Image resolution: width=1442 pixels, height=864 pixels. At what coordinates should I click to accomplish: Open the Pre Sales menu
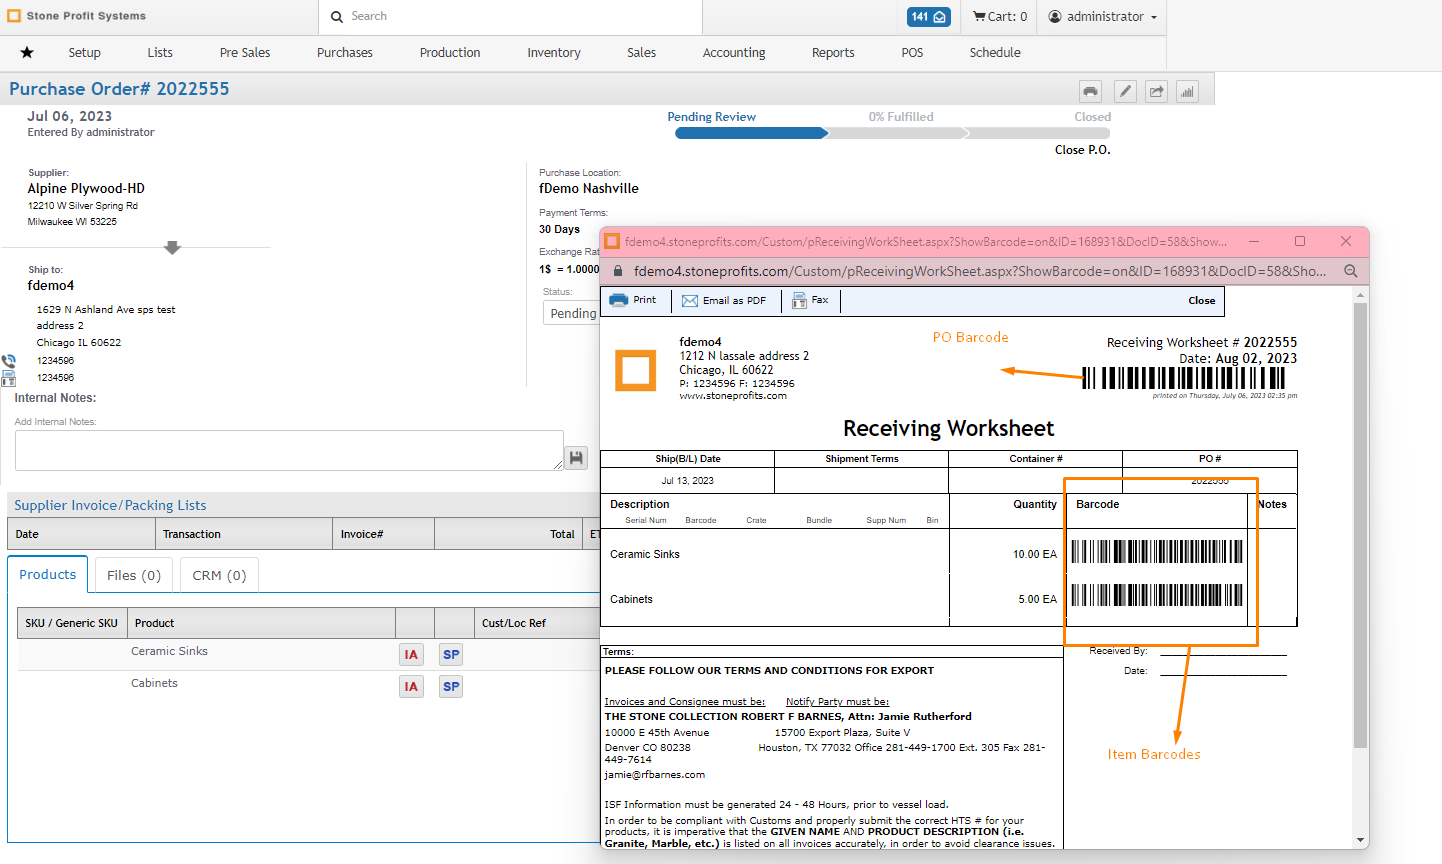[245, 53]
